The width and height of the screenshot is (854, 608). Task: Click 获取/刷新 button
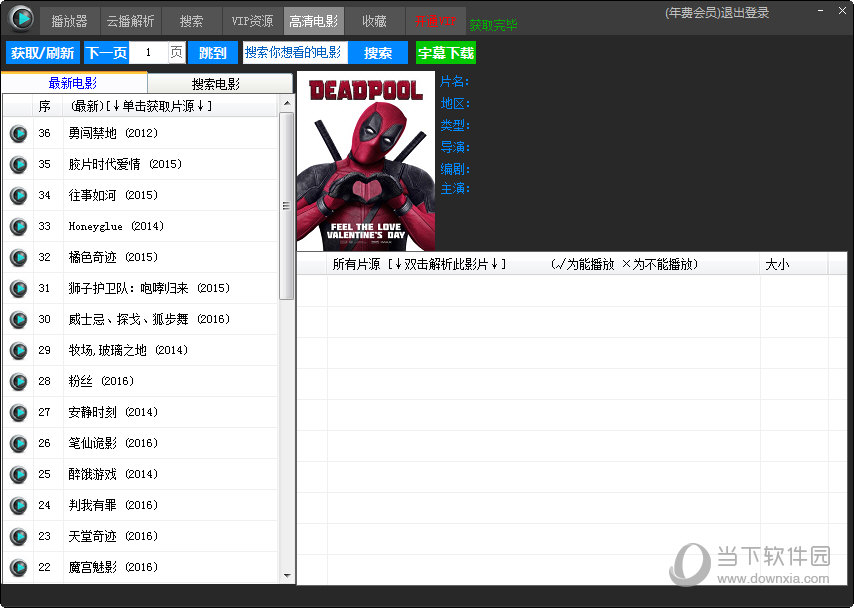point(43,53)
